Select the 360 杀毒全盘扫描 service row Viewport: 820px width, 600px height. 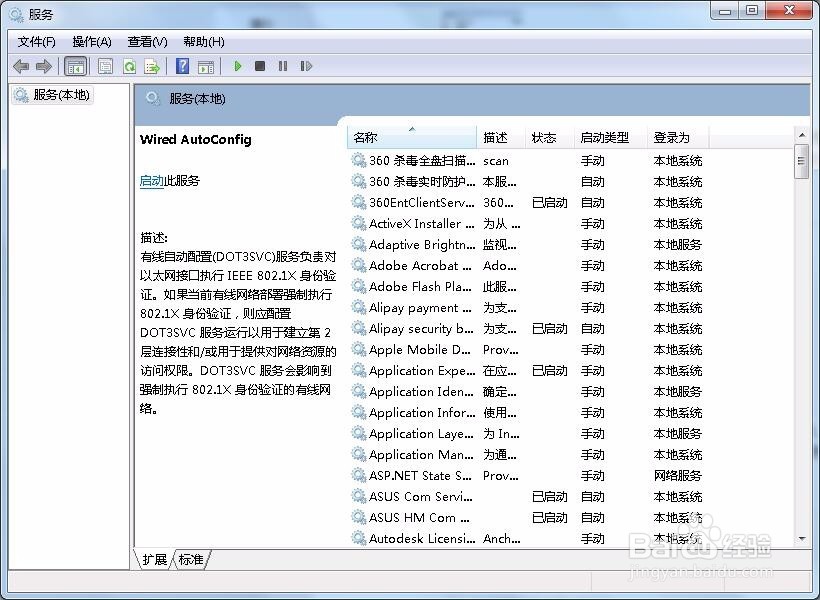tap(527, 161)
